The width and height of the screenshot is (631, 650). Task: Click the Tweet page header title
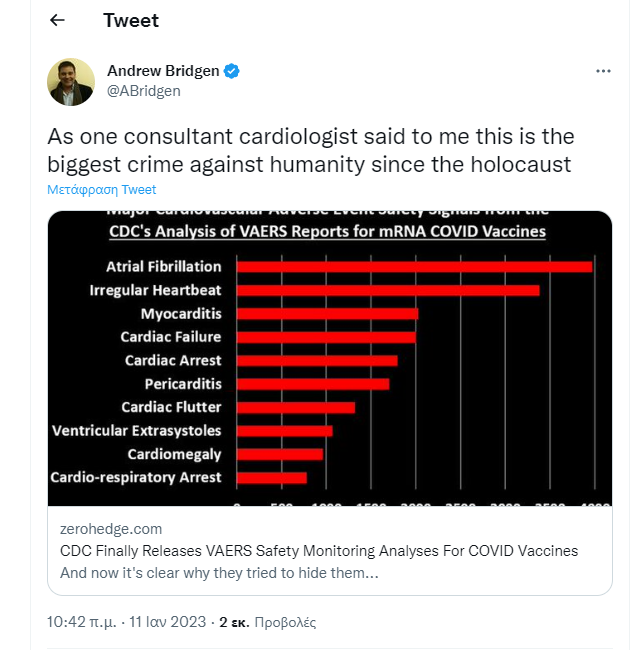(x=131, y=20)
